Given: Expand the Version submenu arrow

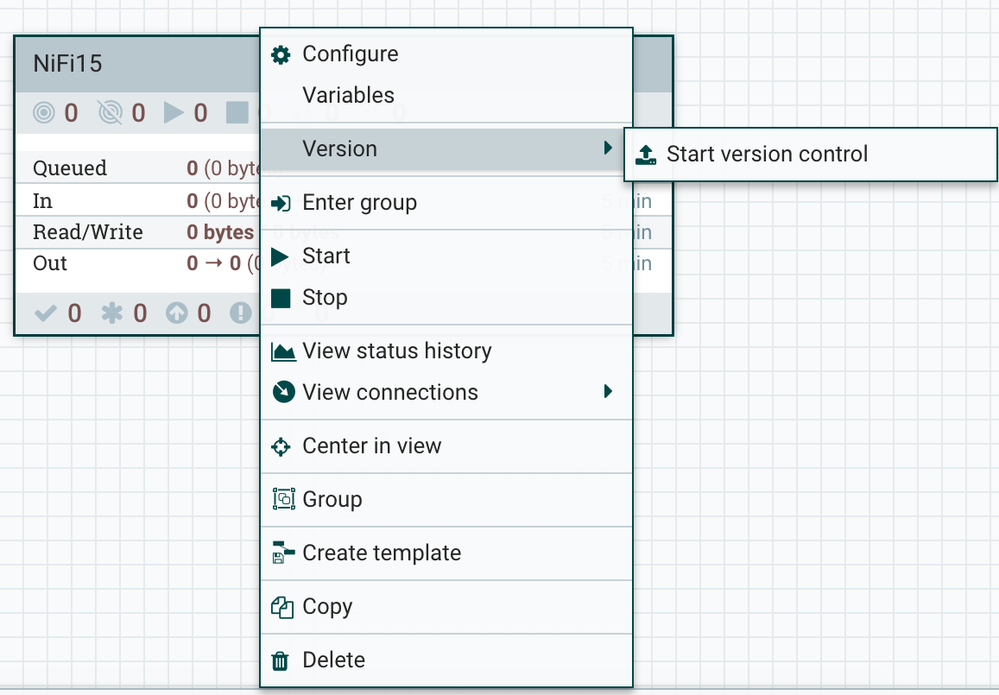Looking at the screenshot, I should [x=609, y=147].
